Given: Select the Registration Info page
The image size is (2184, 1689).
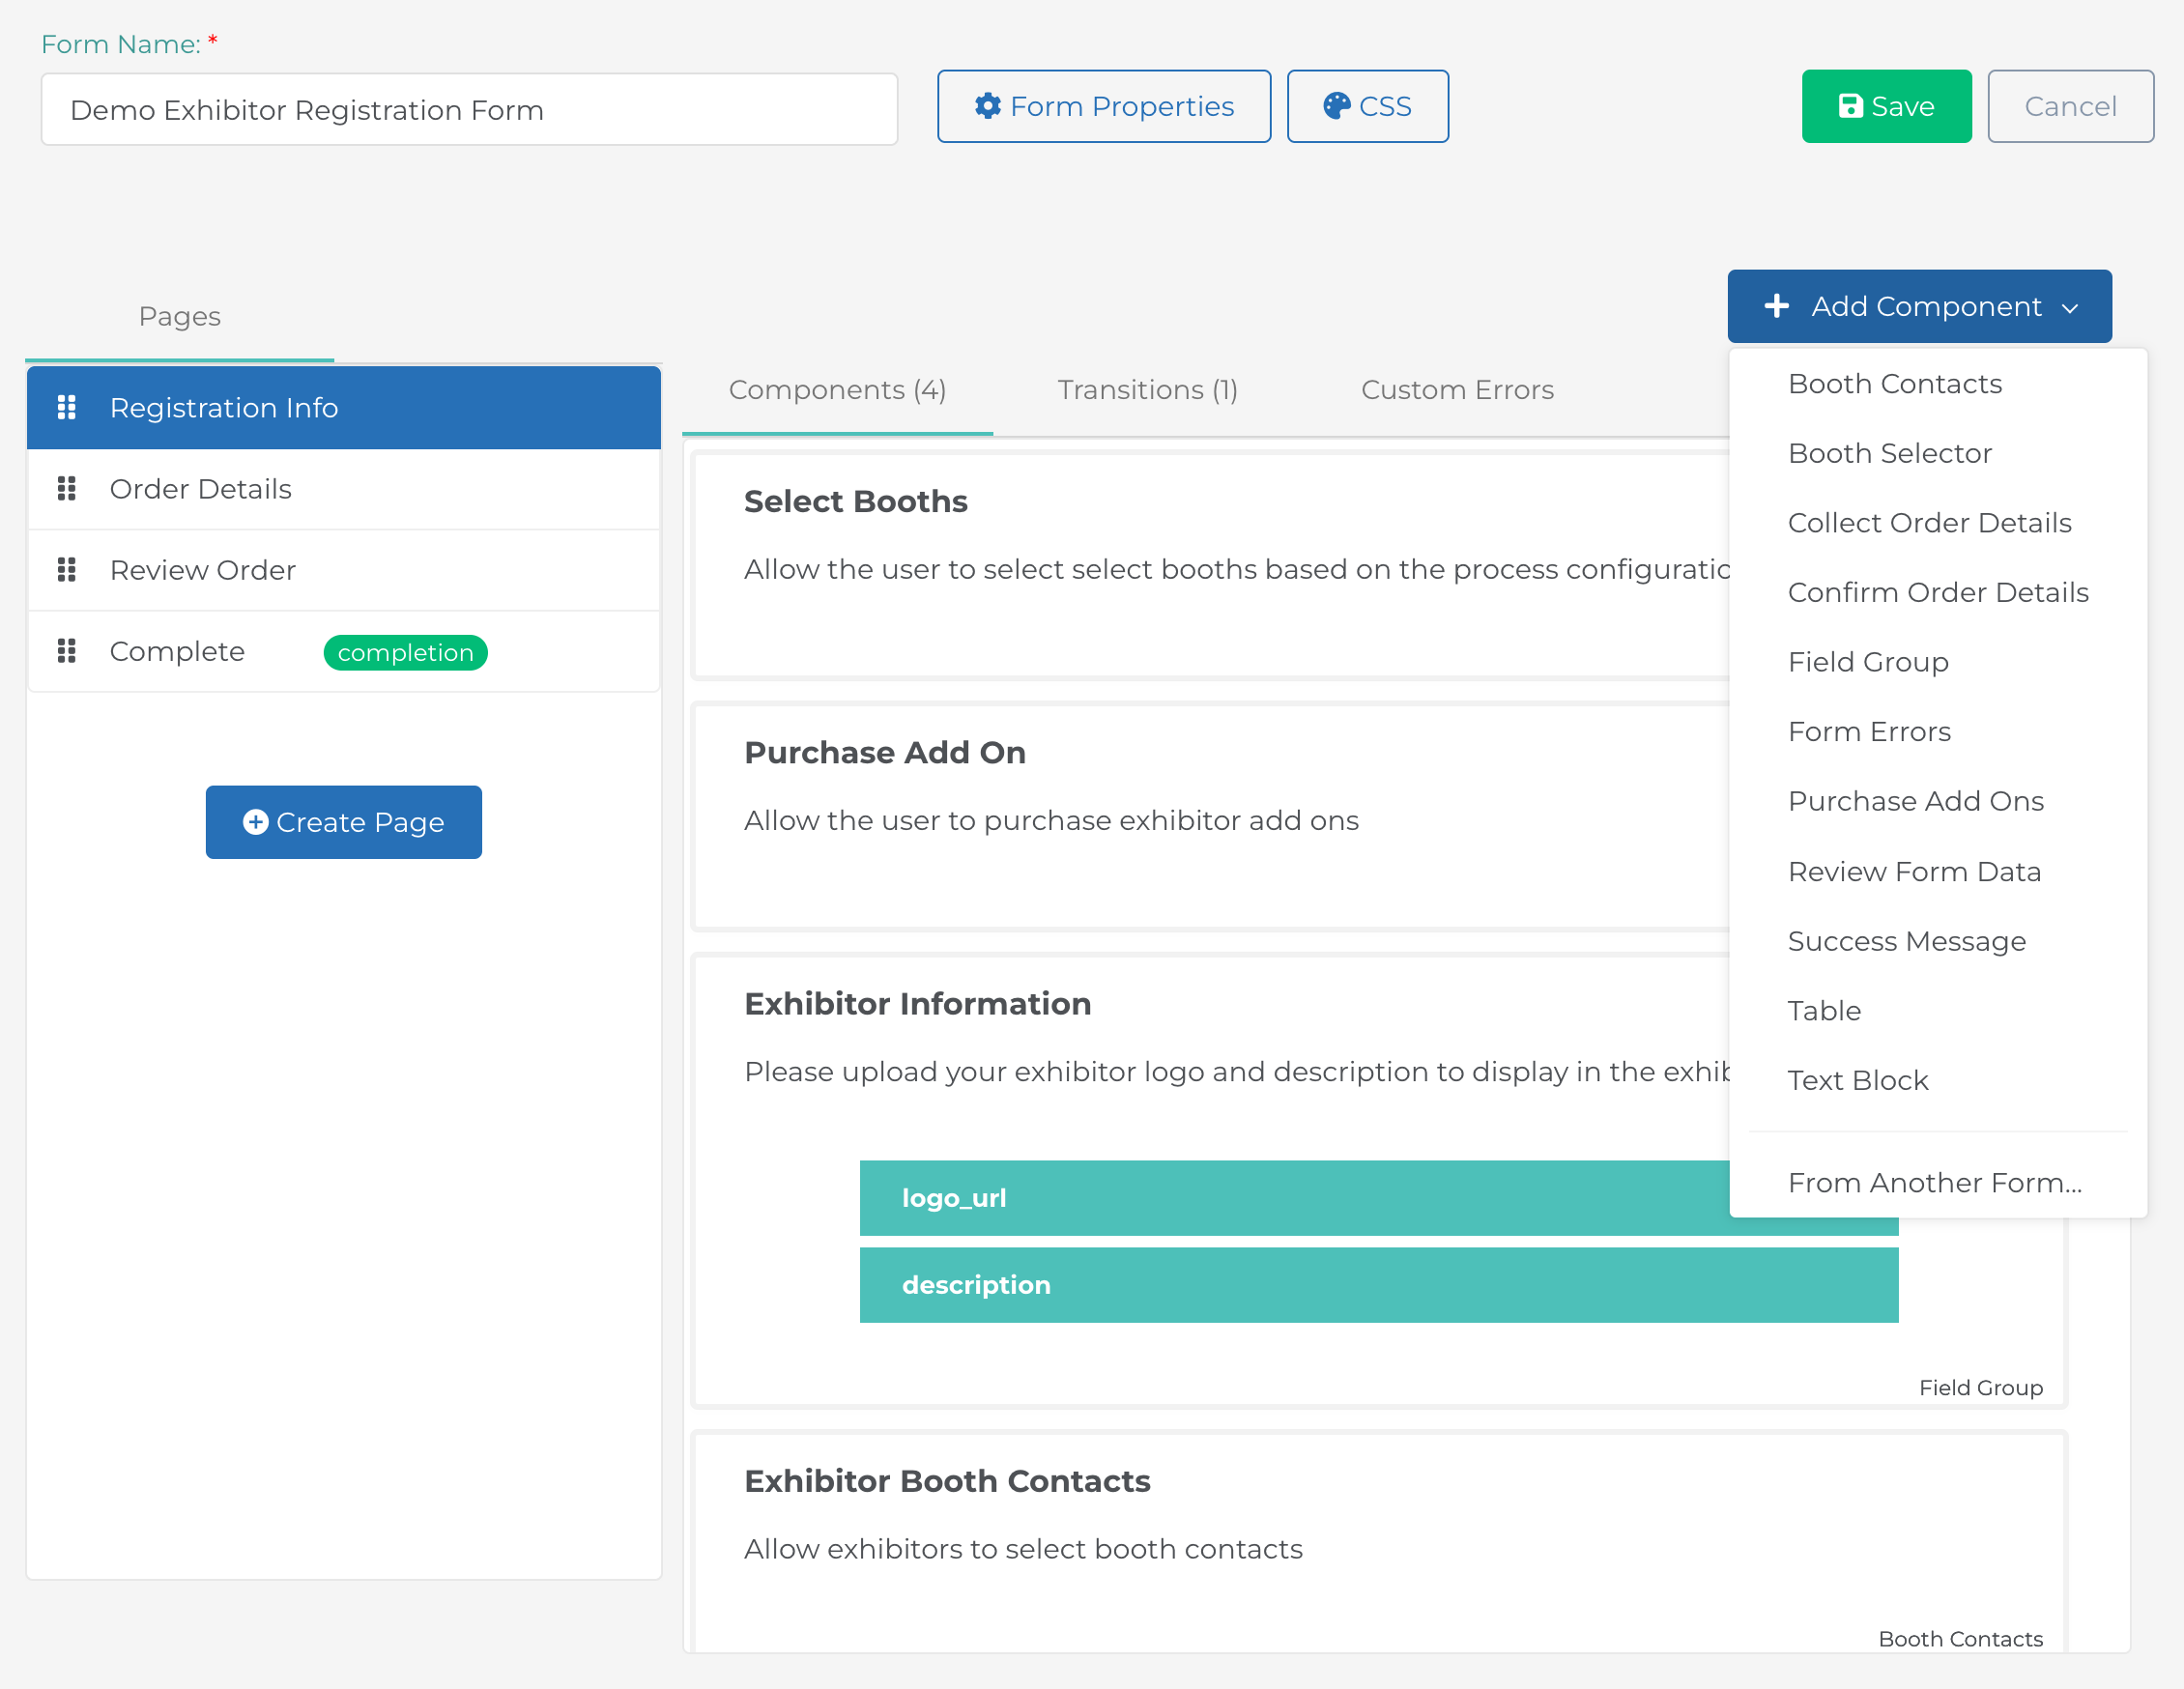Looking at the screenshot, I should pos(344,408).
